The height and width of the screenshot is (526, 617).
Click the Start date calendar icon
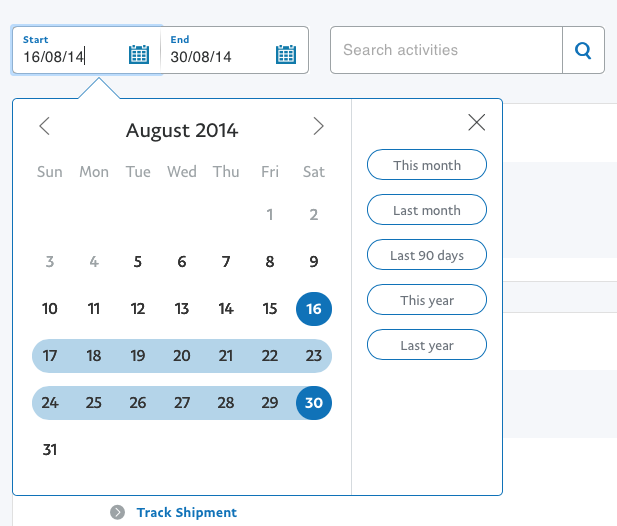click(139, 55)
